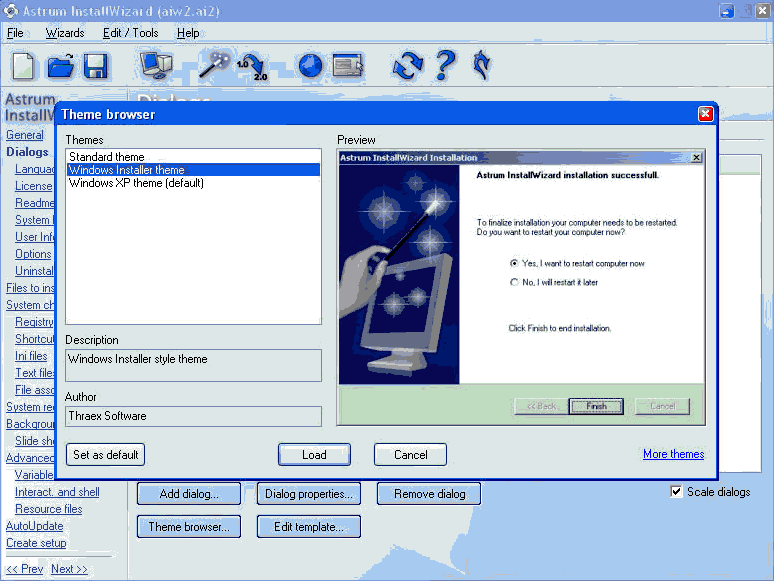Viewport: 774px width, 581px height.
Task: Open the General sidebar link
Action: coord(25,135)
